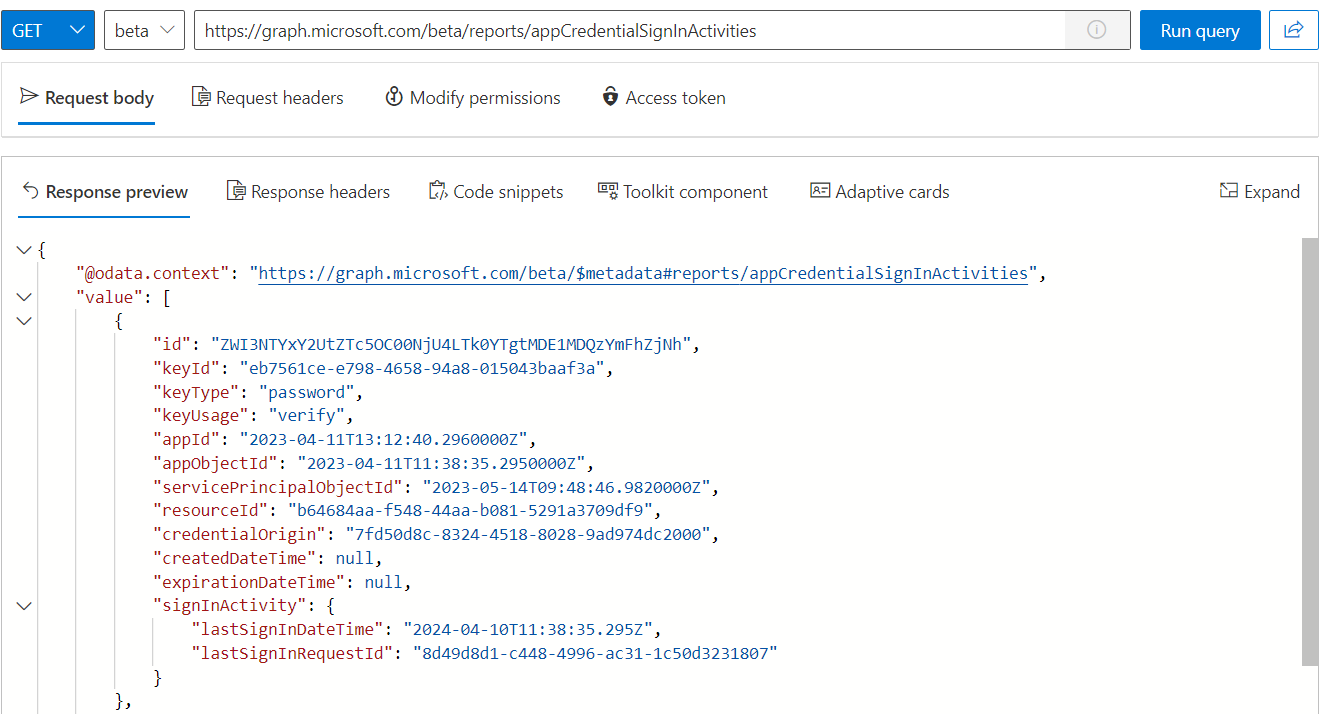Click the "createdDateTime" key
The image size is (1331, 714).
233,559
